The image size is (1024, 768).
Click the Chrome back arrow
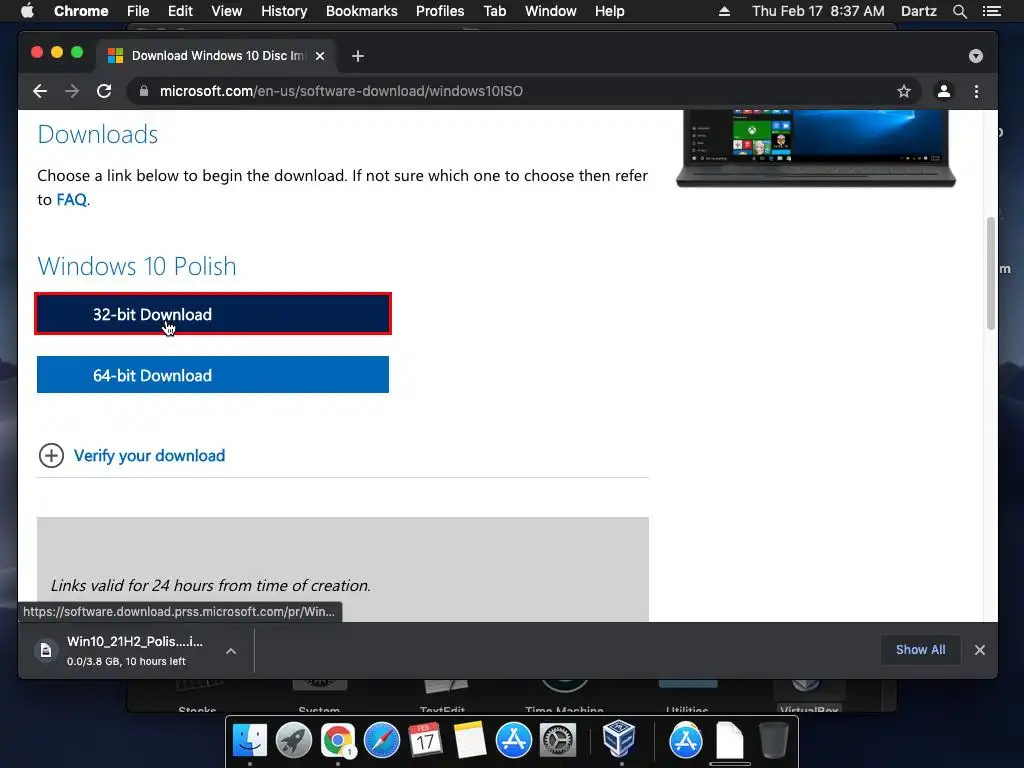coord(40,91)
